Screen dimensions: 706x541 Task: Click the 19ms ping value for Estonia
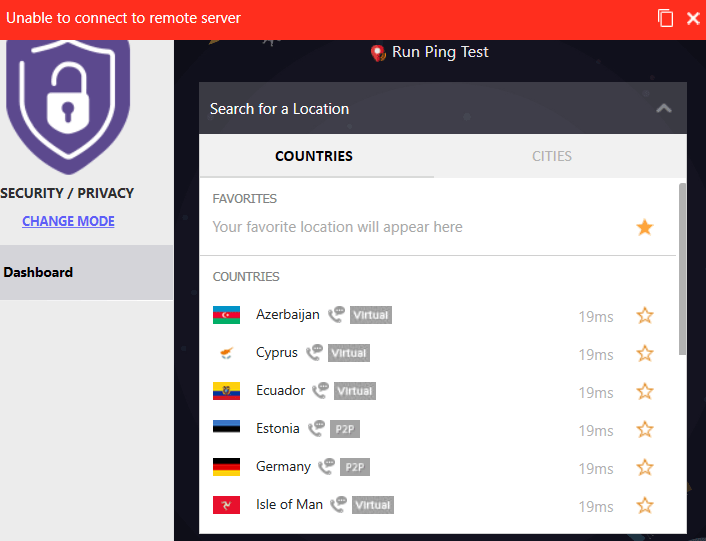tap(596, 430)
